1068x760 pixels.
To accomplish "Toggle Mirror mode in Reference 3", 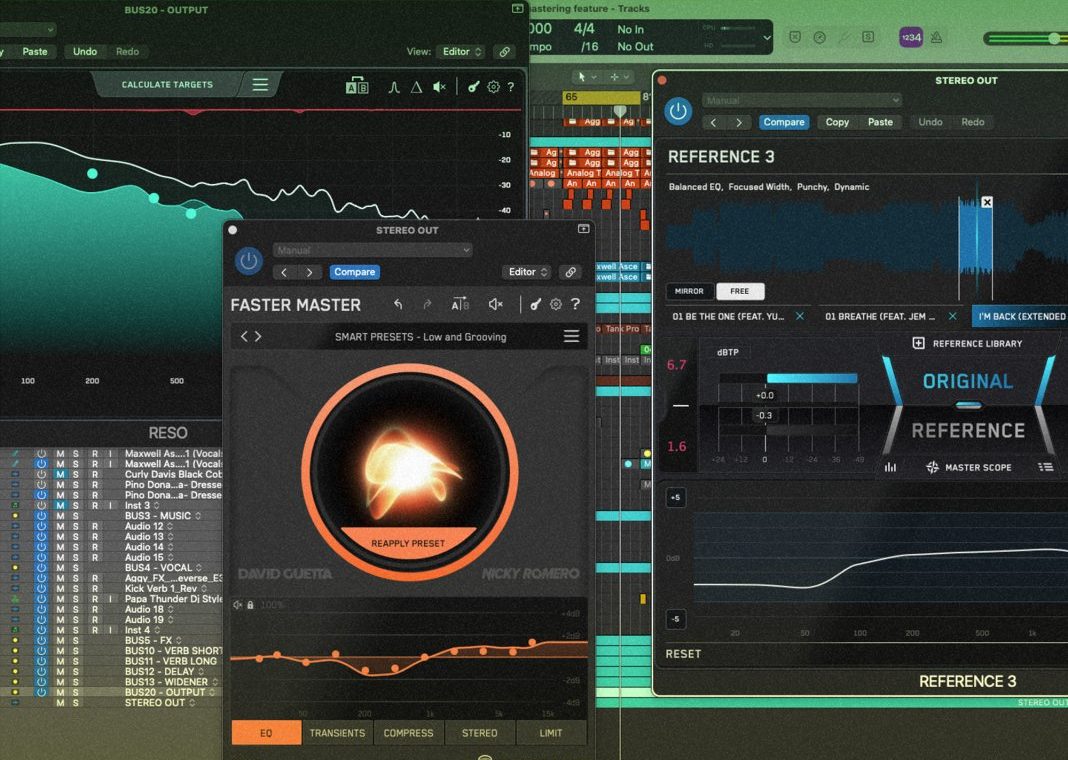I will click(x=689, y=291).
